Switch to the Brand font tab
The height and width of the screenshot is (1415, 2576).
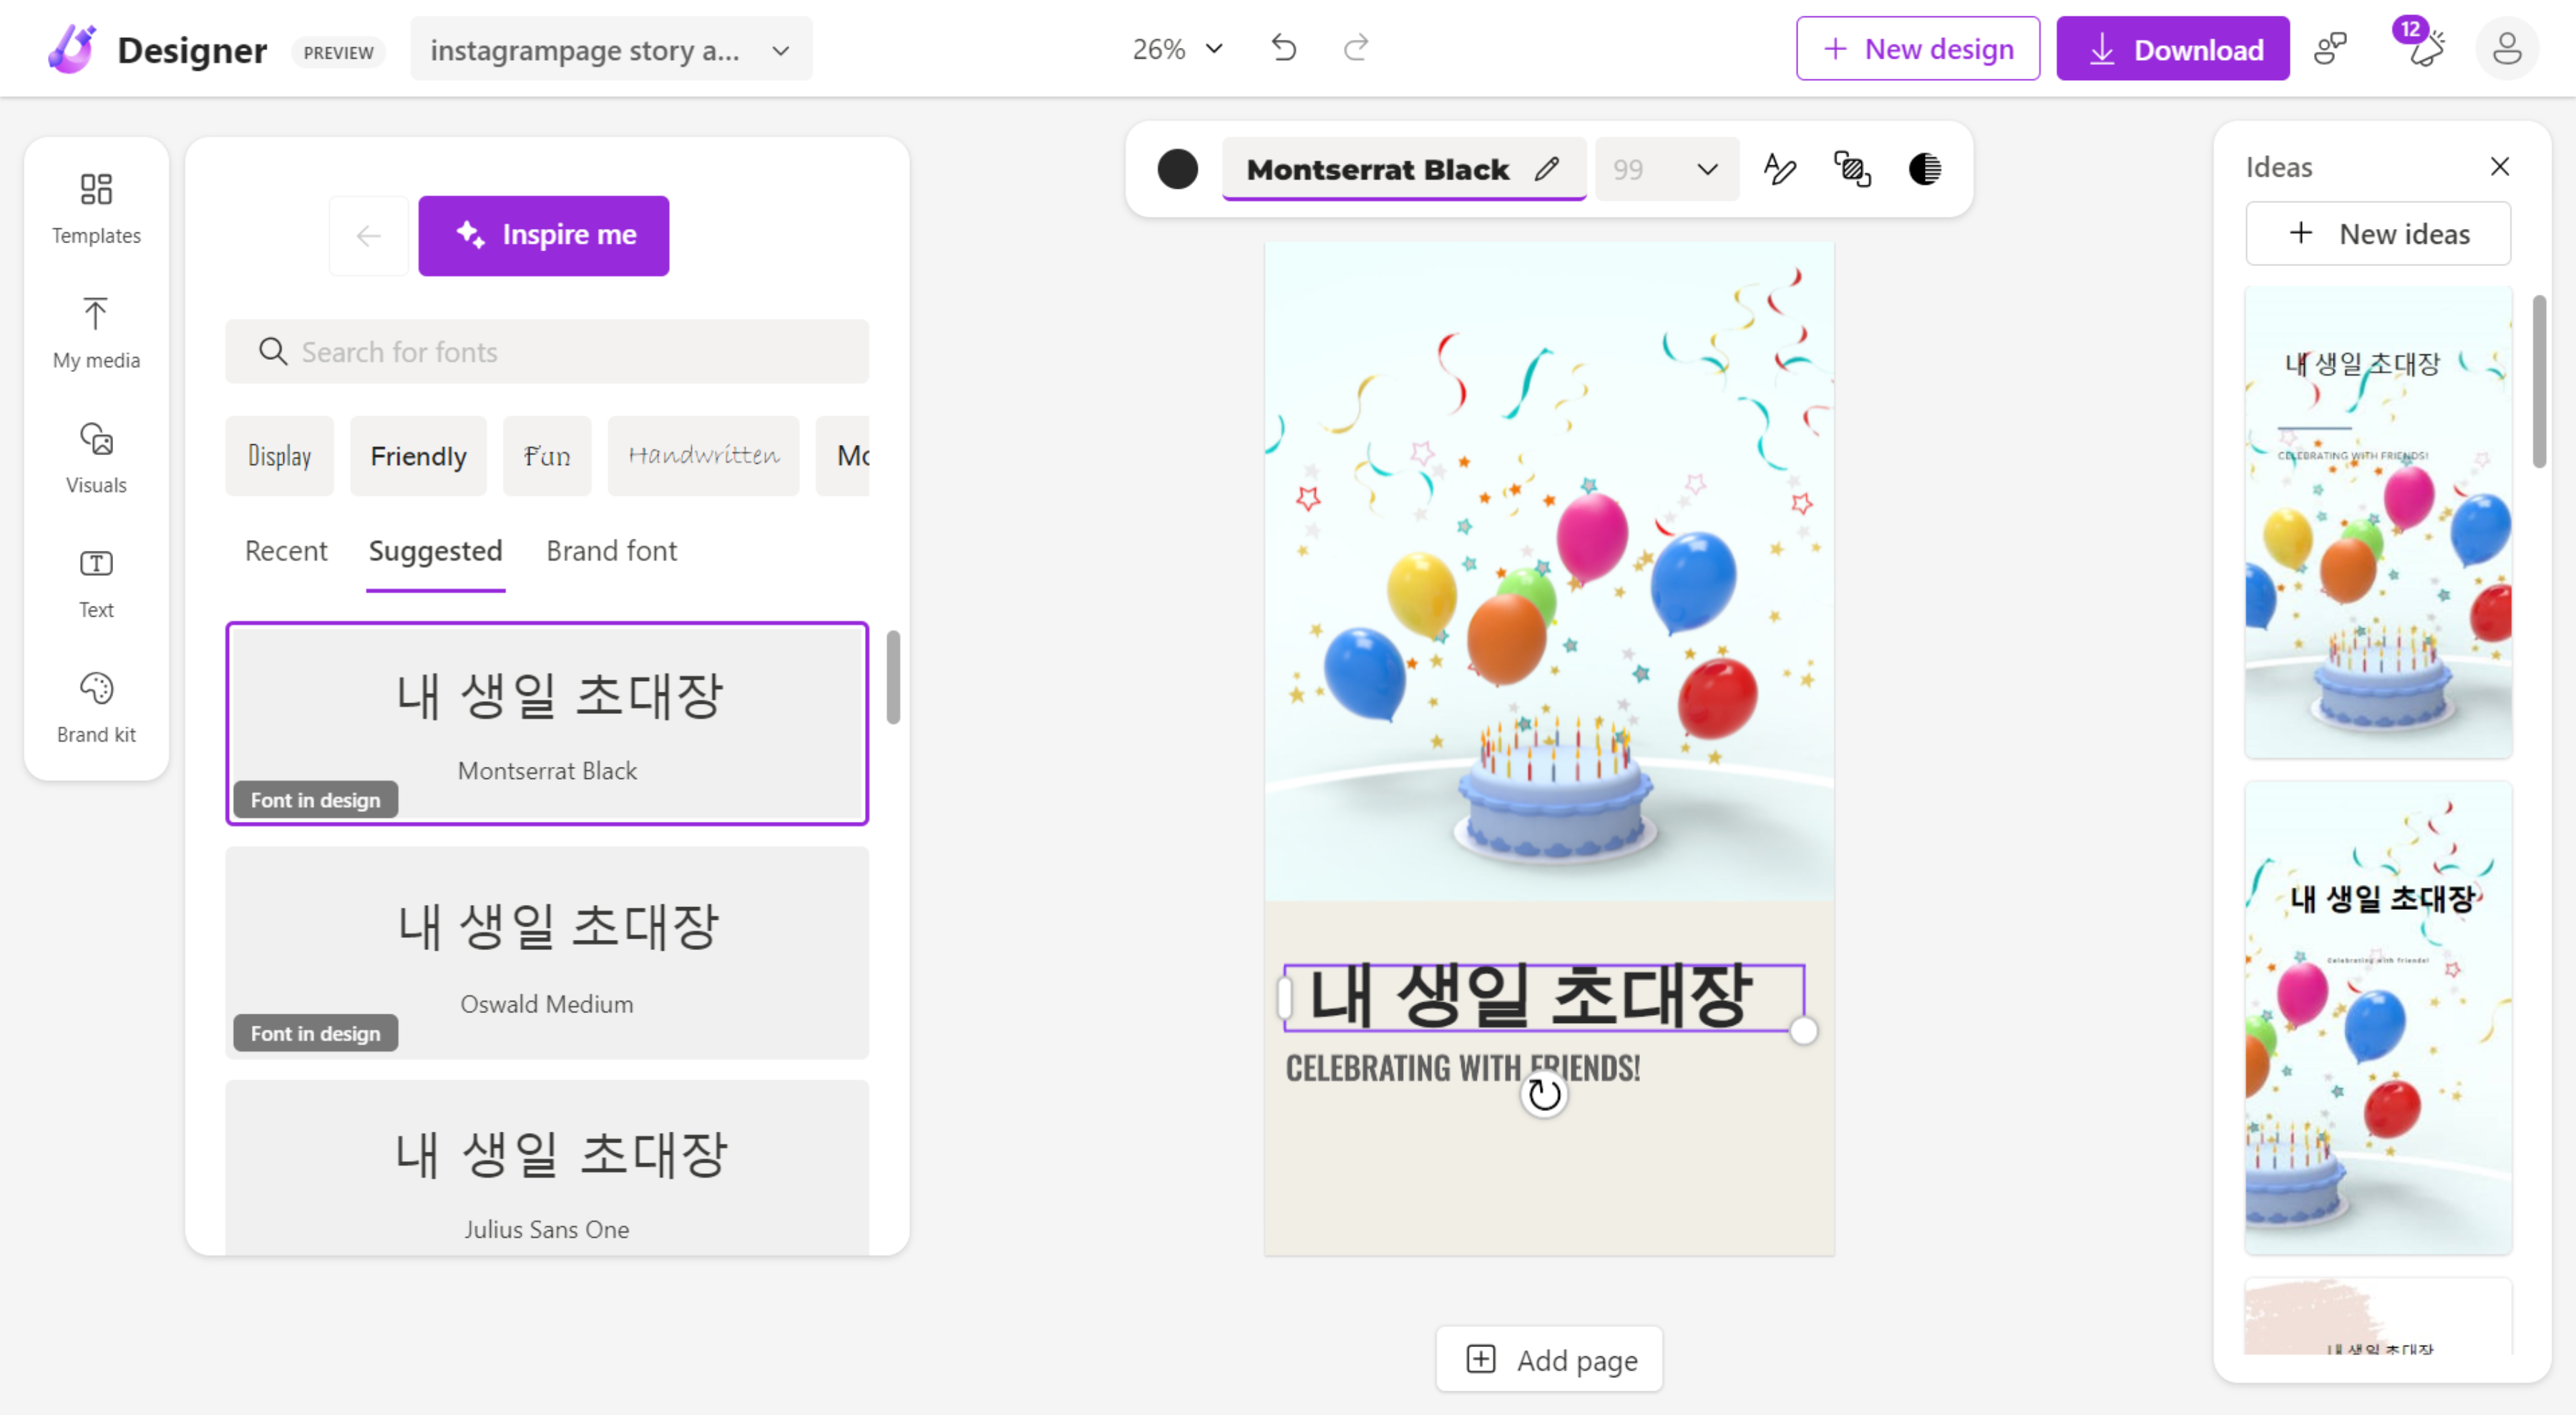tap(611, 551)
